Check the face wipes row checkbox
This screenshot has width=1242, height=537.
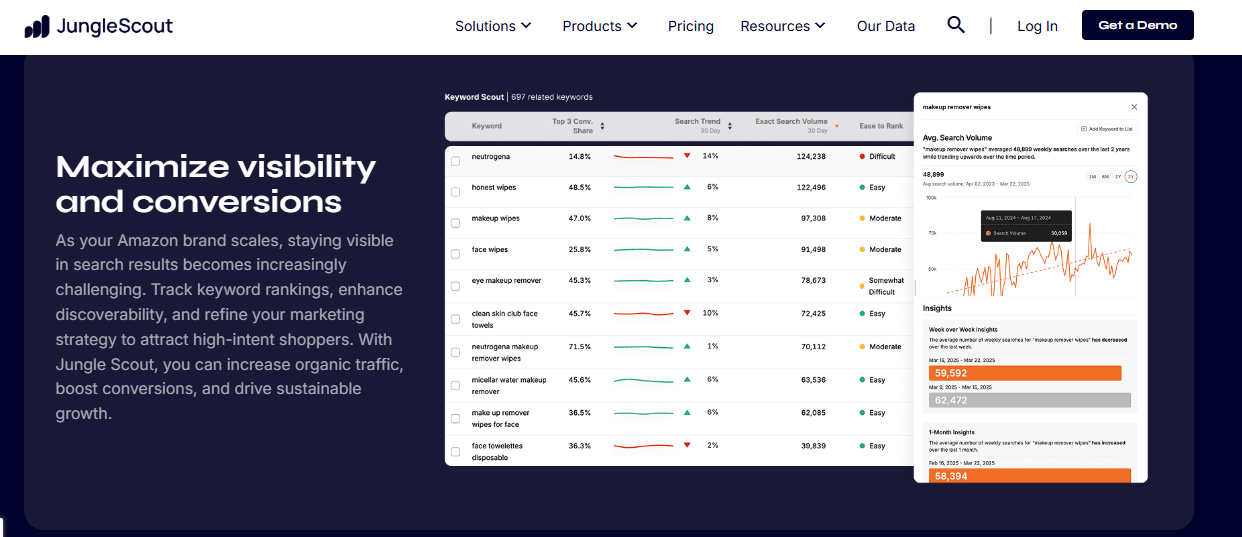click(x=456, y=253)
